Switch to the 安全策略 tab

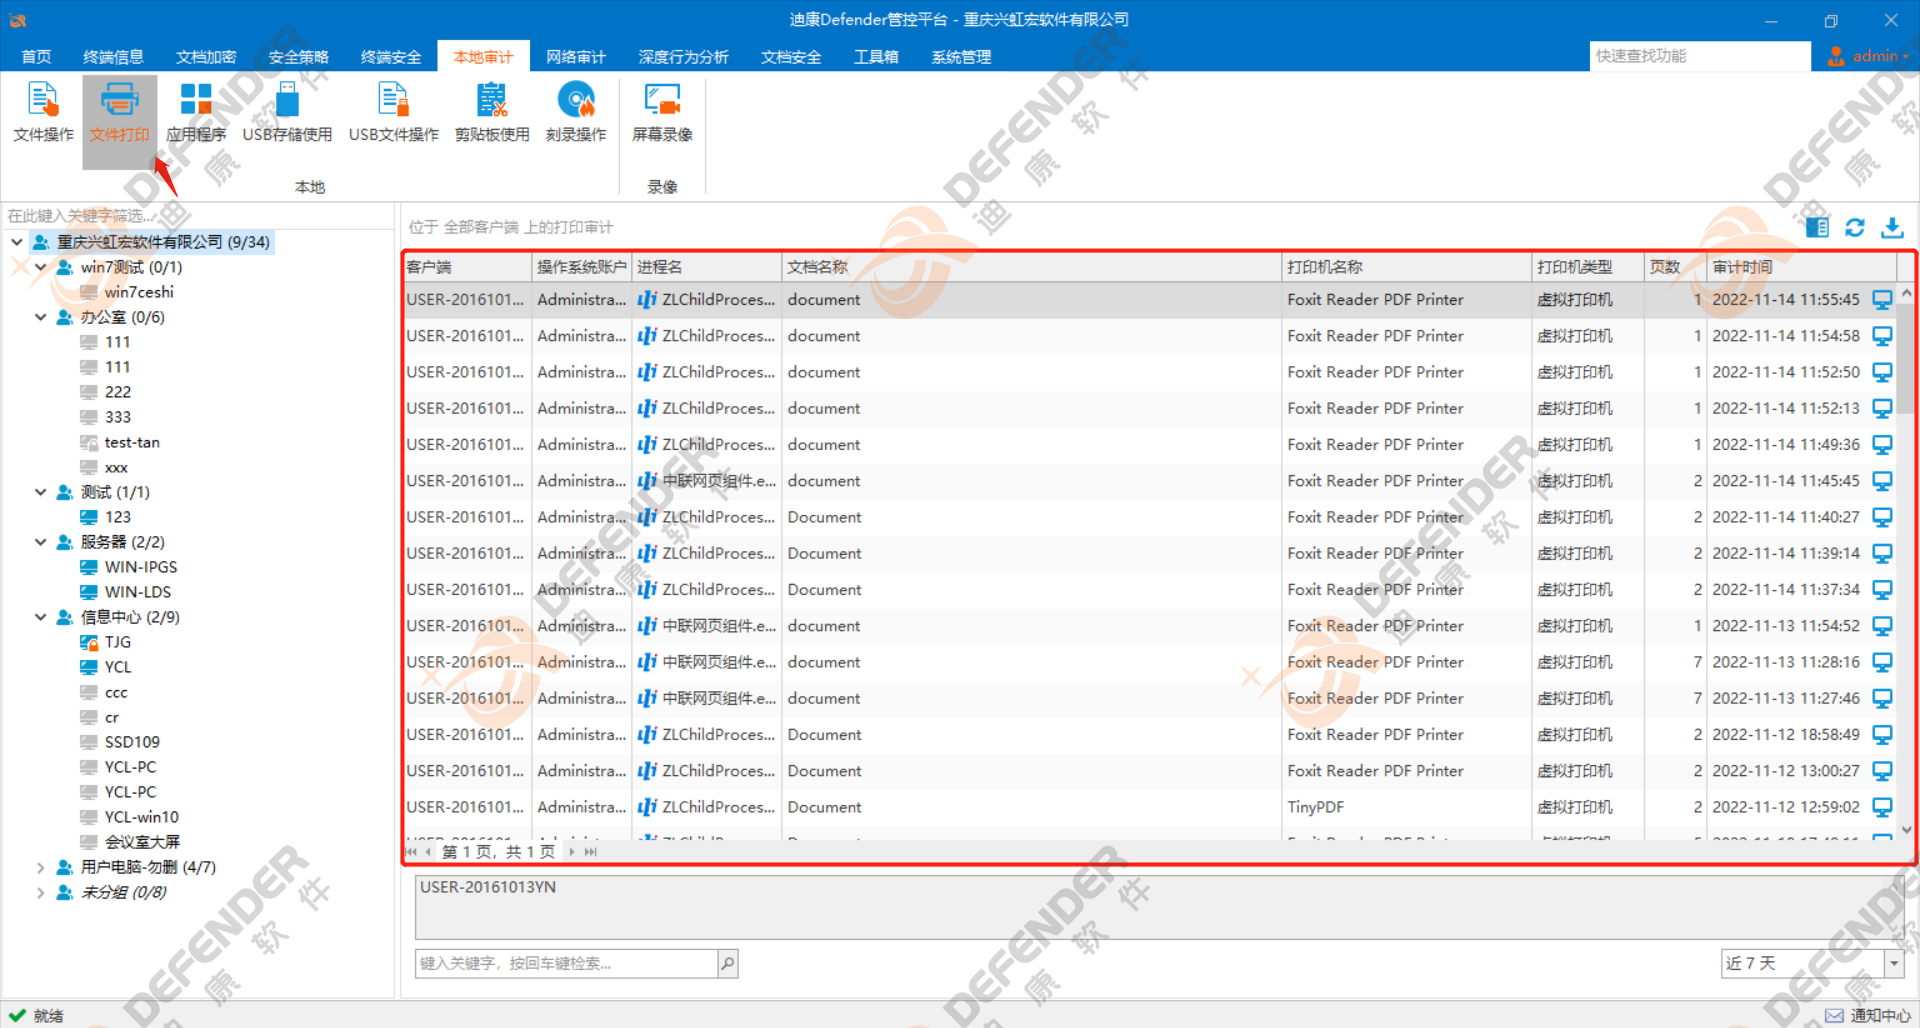298,57
